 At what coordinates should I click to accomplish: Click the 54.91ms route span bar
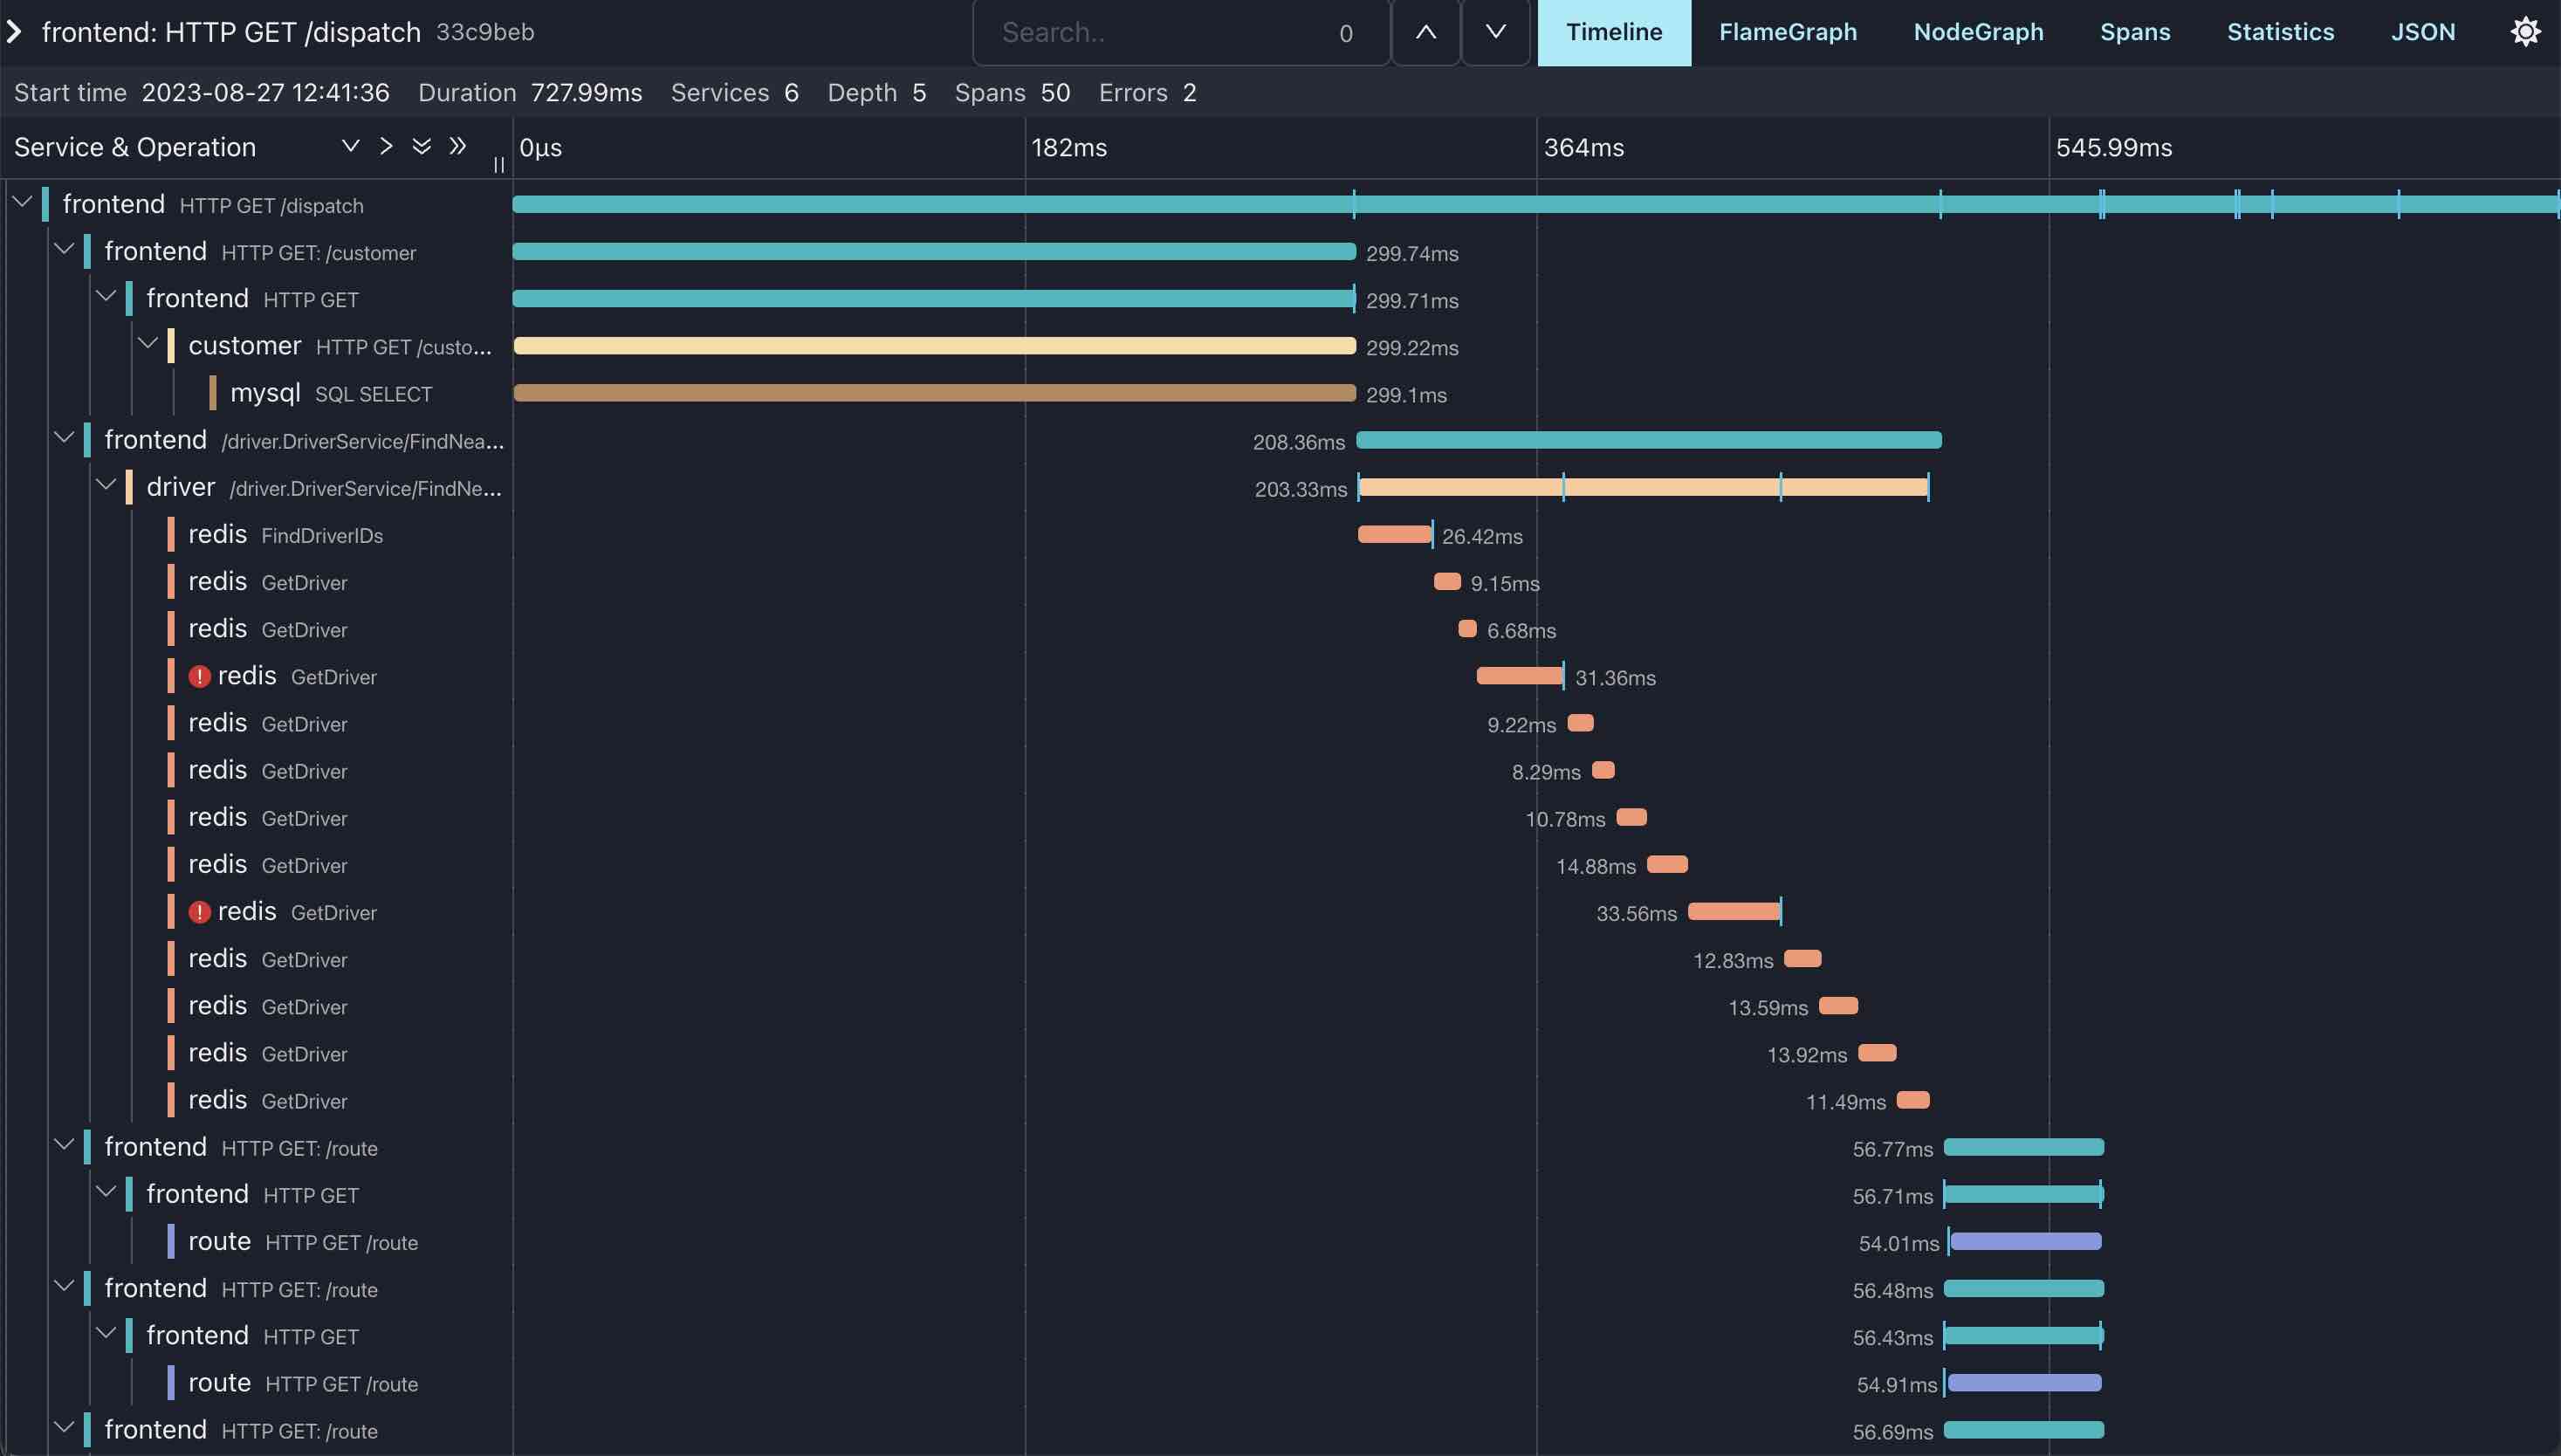click(2025, 1383)
